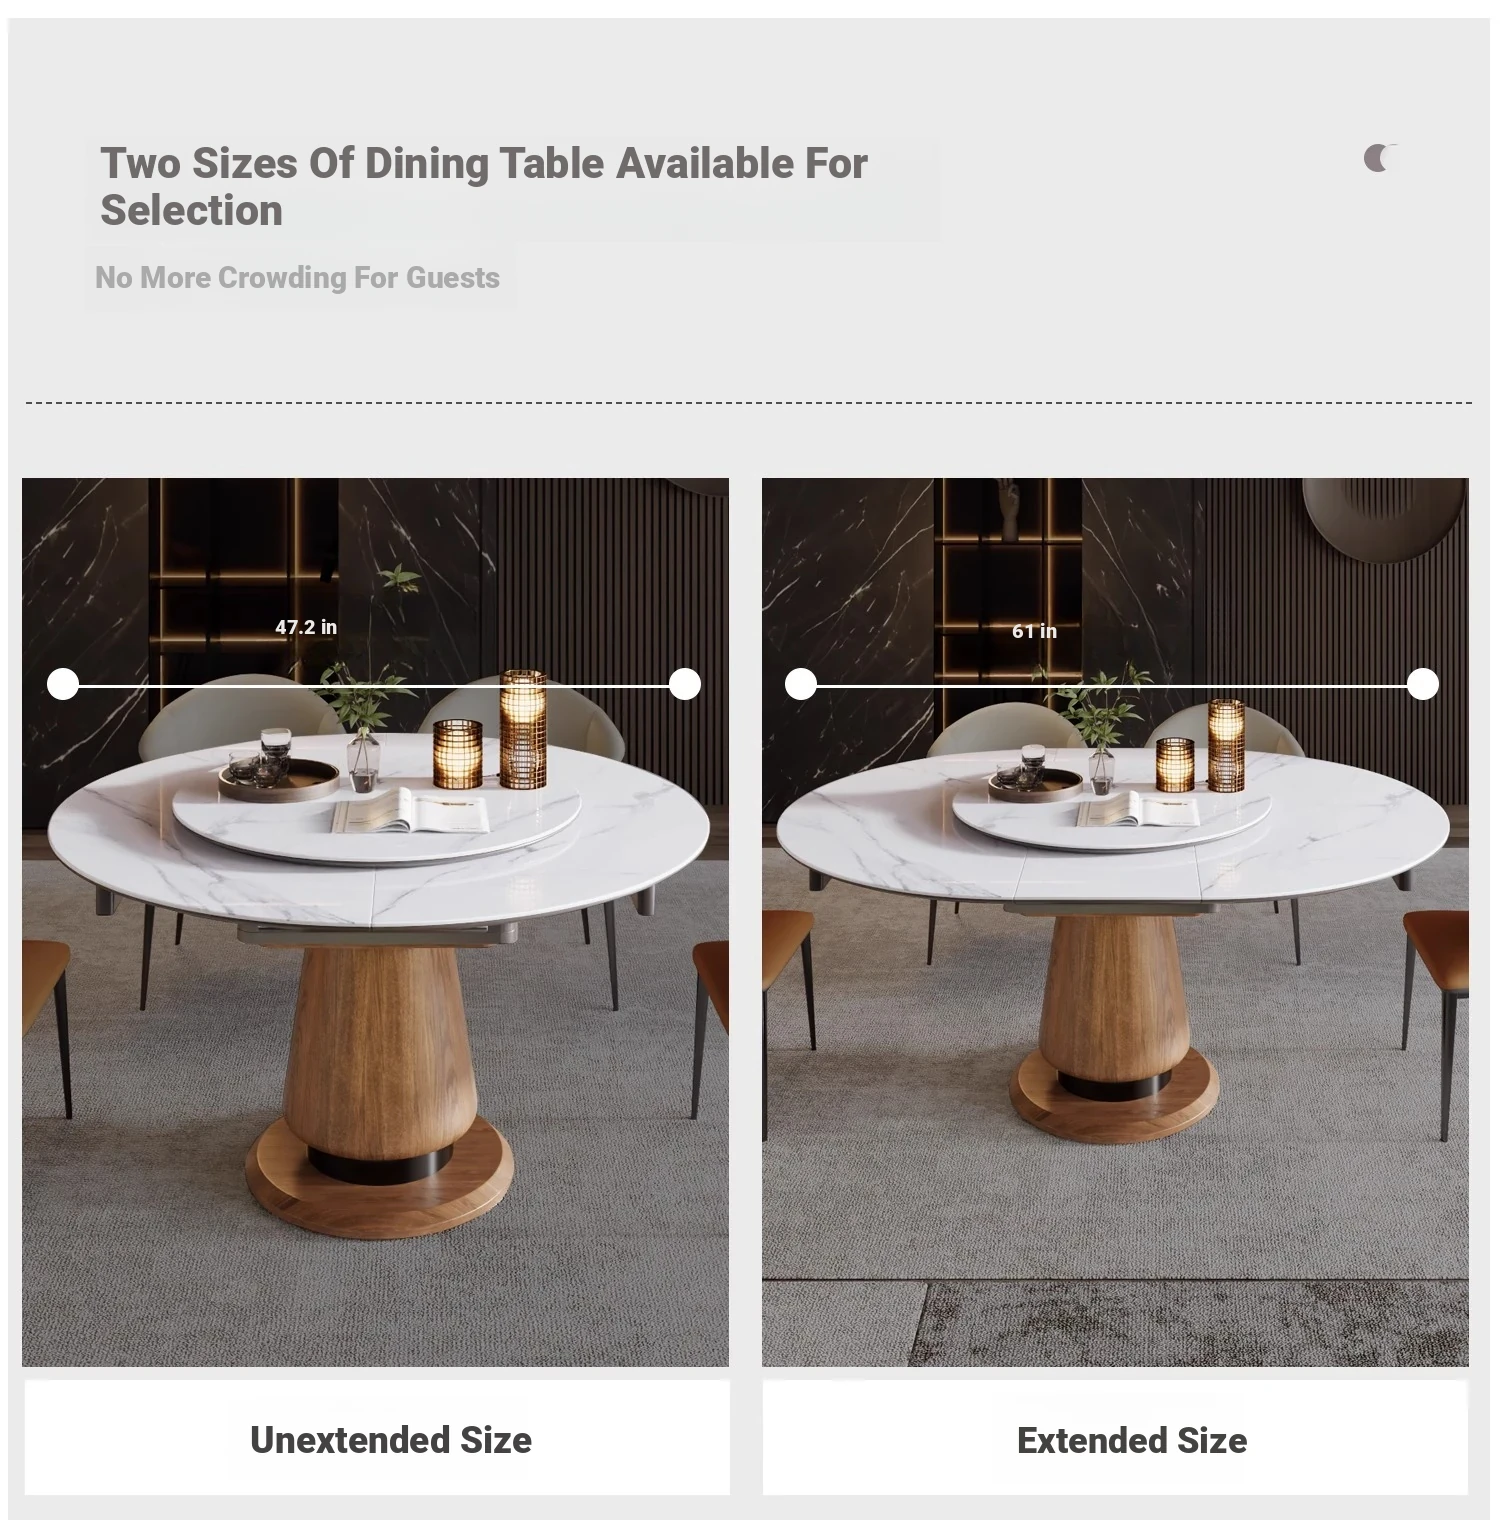Click the "47.2 in" measurement label
The height and width of the screenshot is (1520, 1500).
(x=306, y=628)
